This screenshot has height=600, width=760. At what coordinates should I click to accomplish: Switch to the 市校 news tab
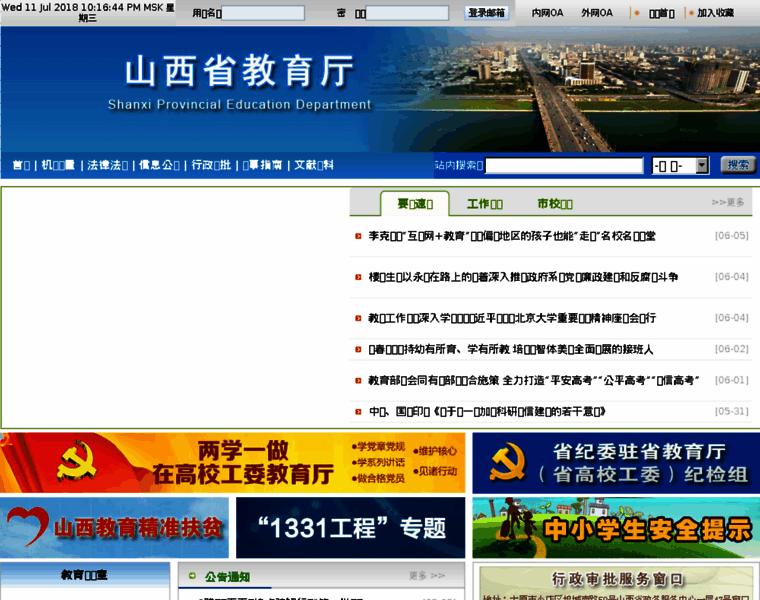555,204
